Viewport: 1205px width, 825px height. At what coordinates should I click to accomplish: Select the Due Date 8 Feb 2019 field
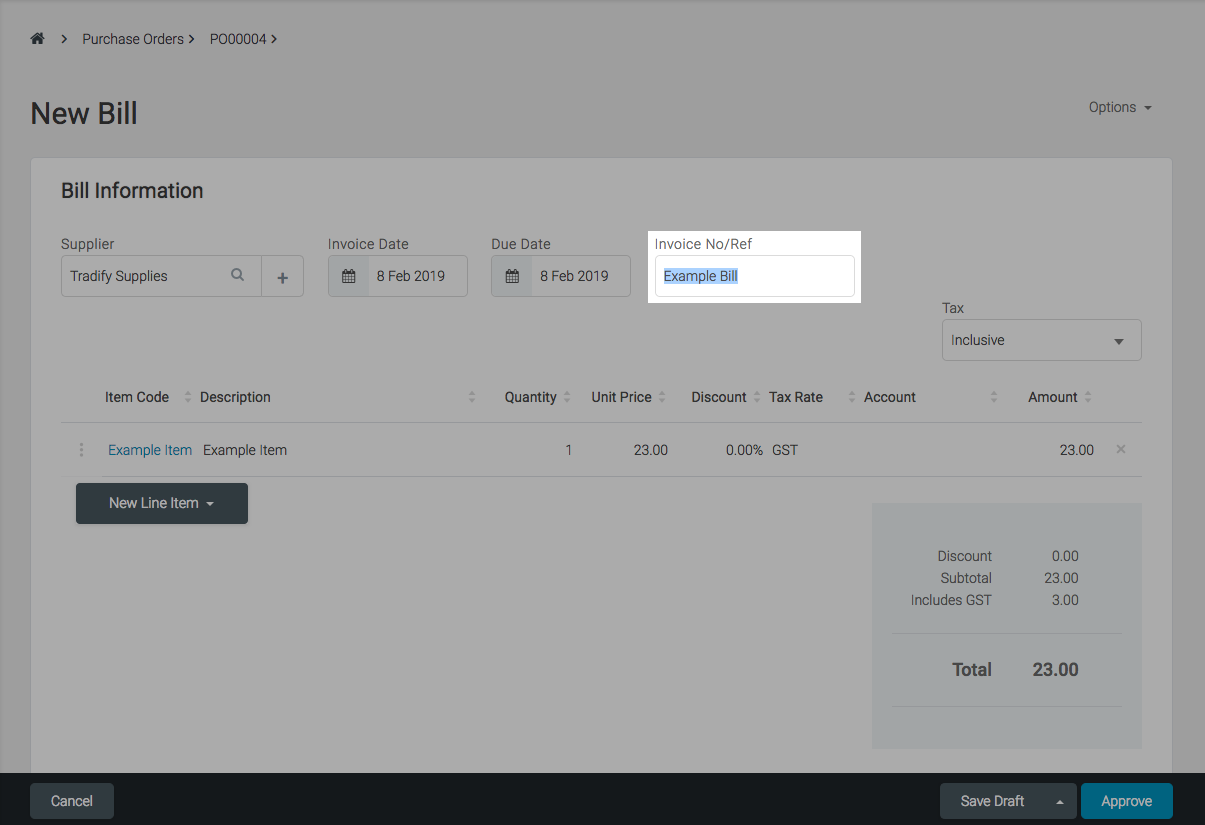tap(580, 276)
